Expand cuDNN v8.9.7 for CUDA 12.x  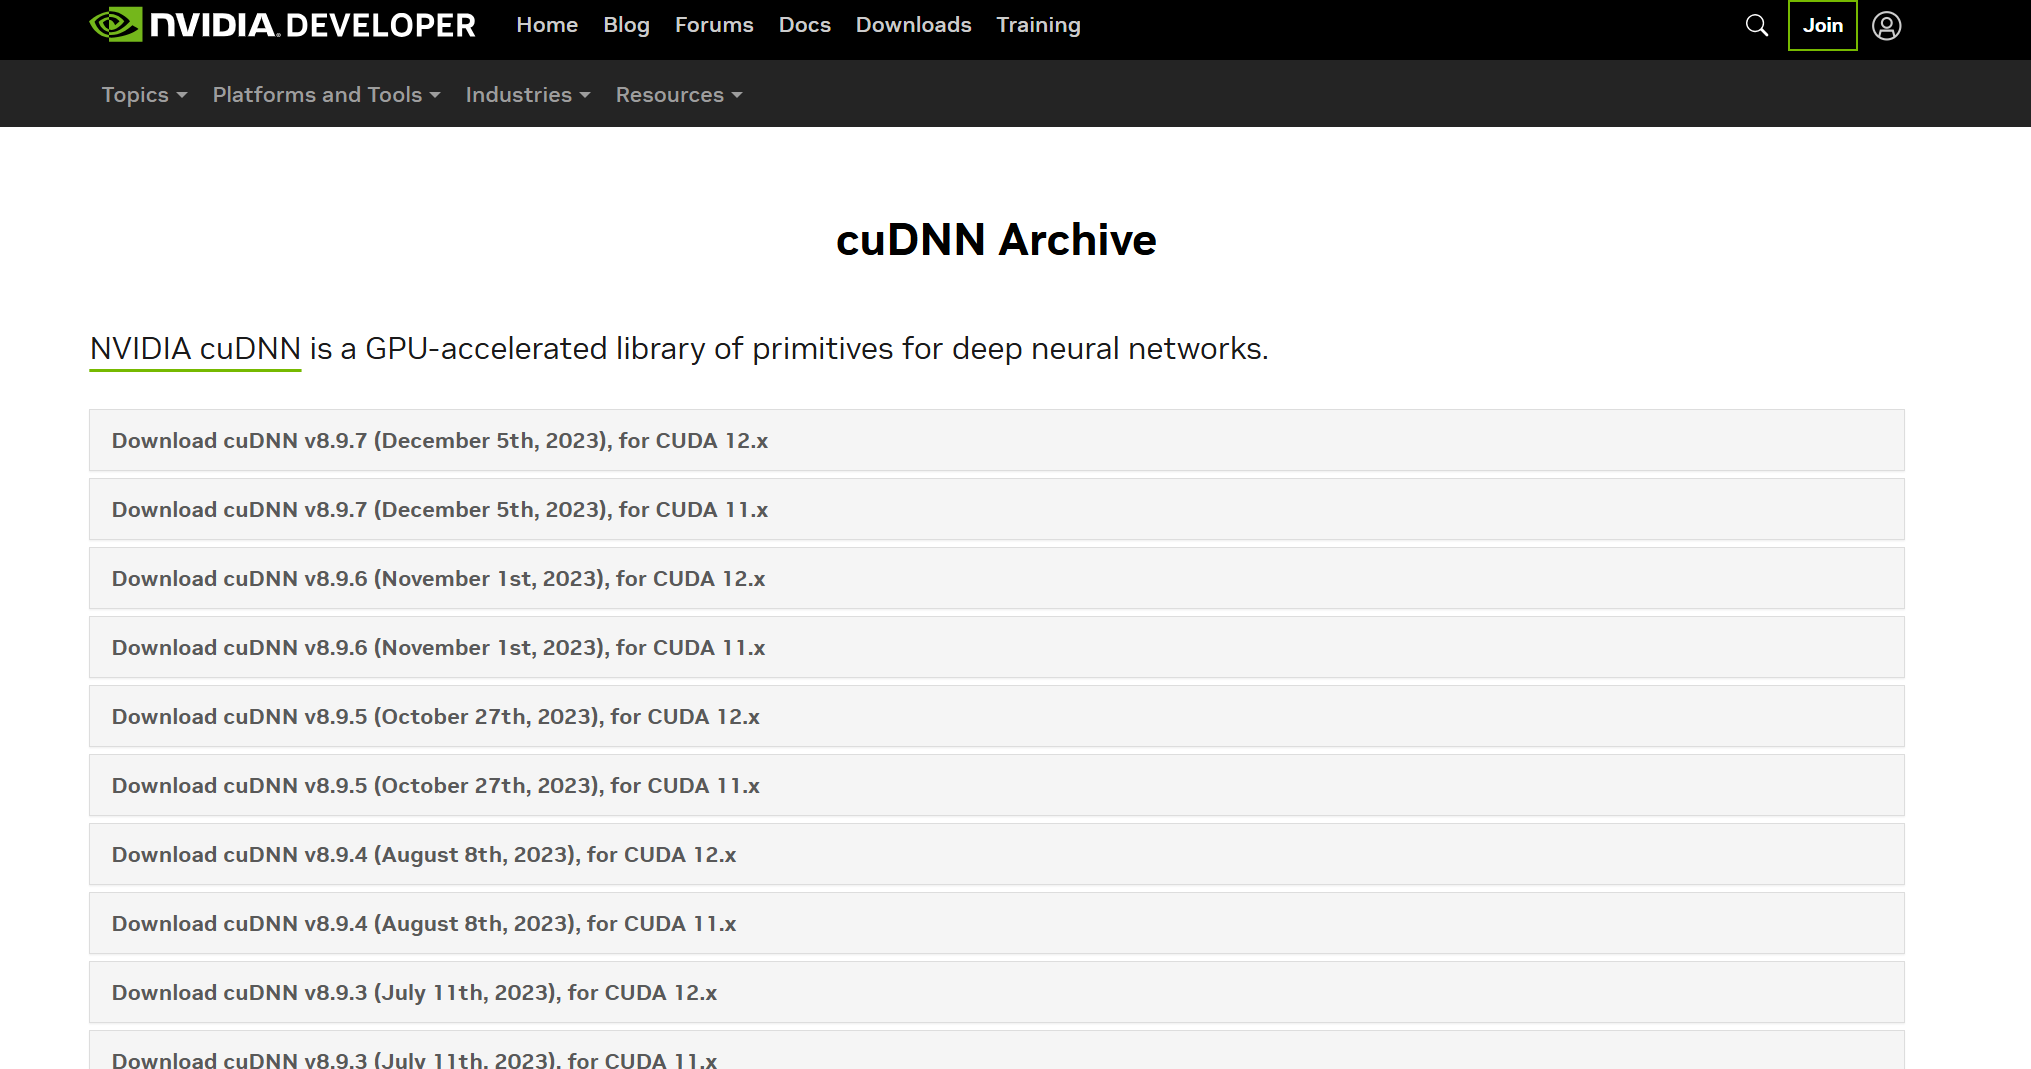coord(996,440)
